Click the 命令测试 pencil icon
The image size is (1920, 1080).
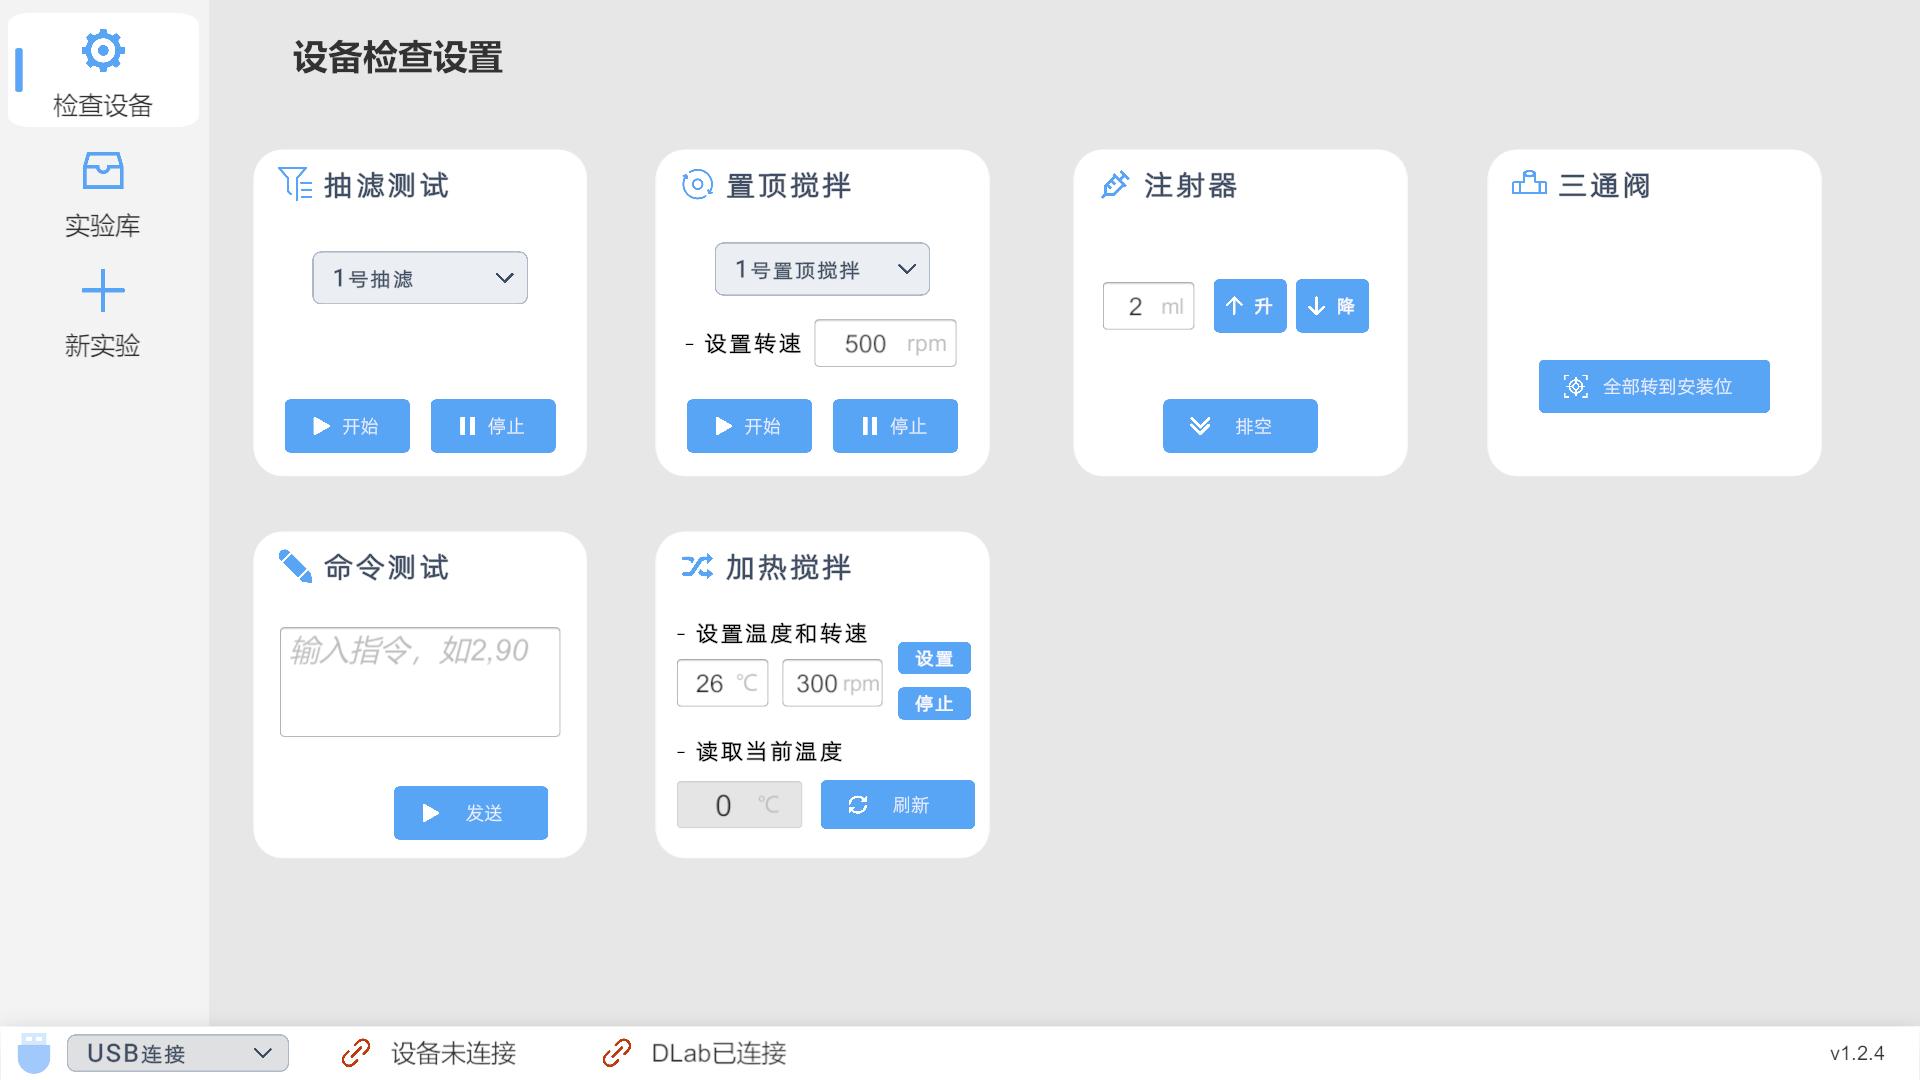(295, 566)
